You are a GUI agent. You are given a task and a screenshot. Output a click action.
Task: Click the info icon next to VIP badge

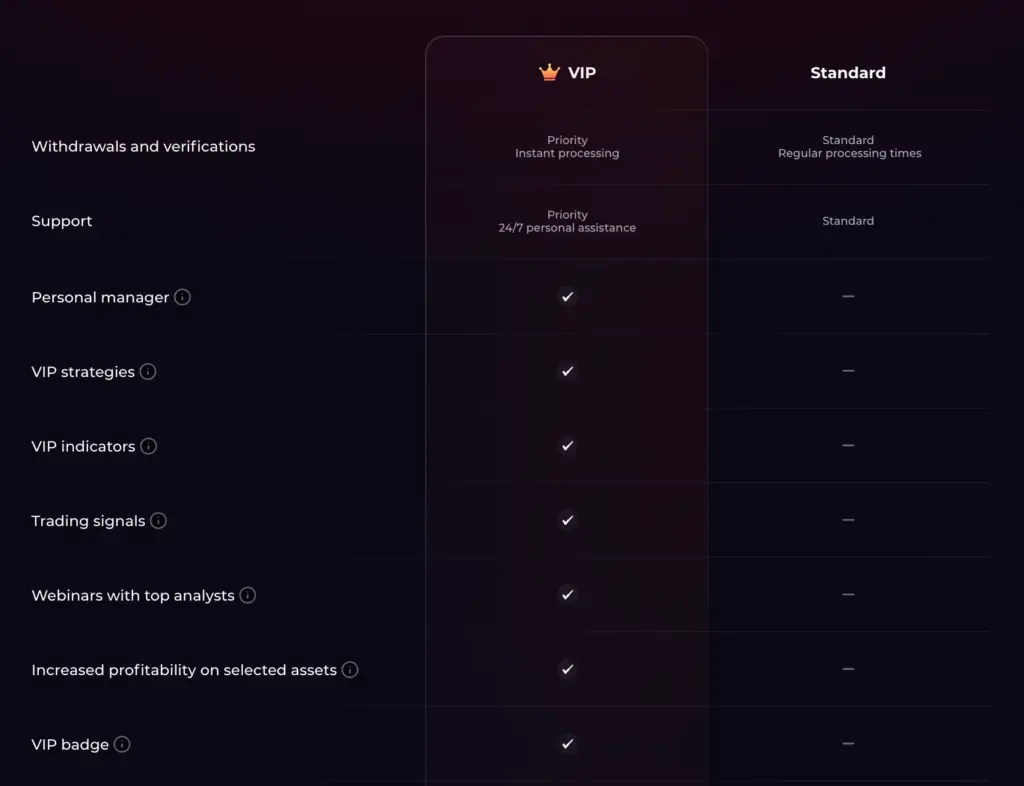click(x=122, y=744)
